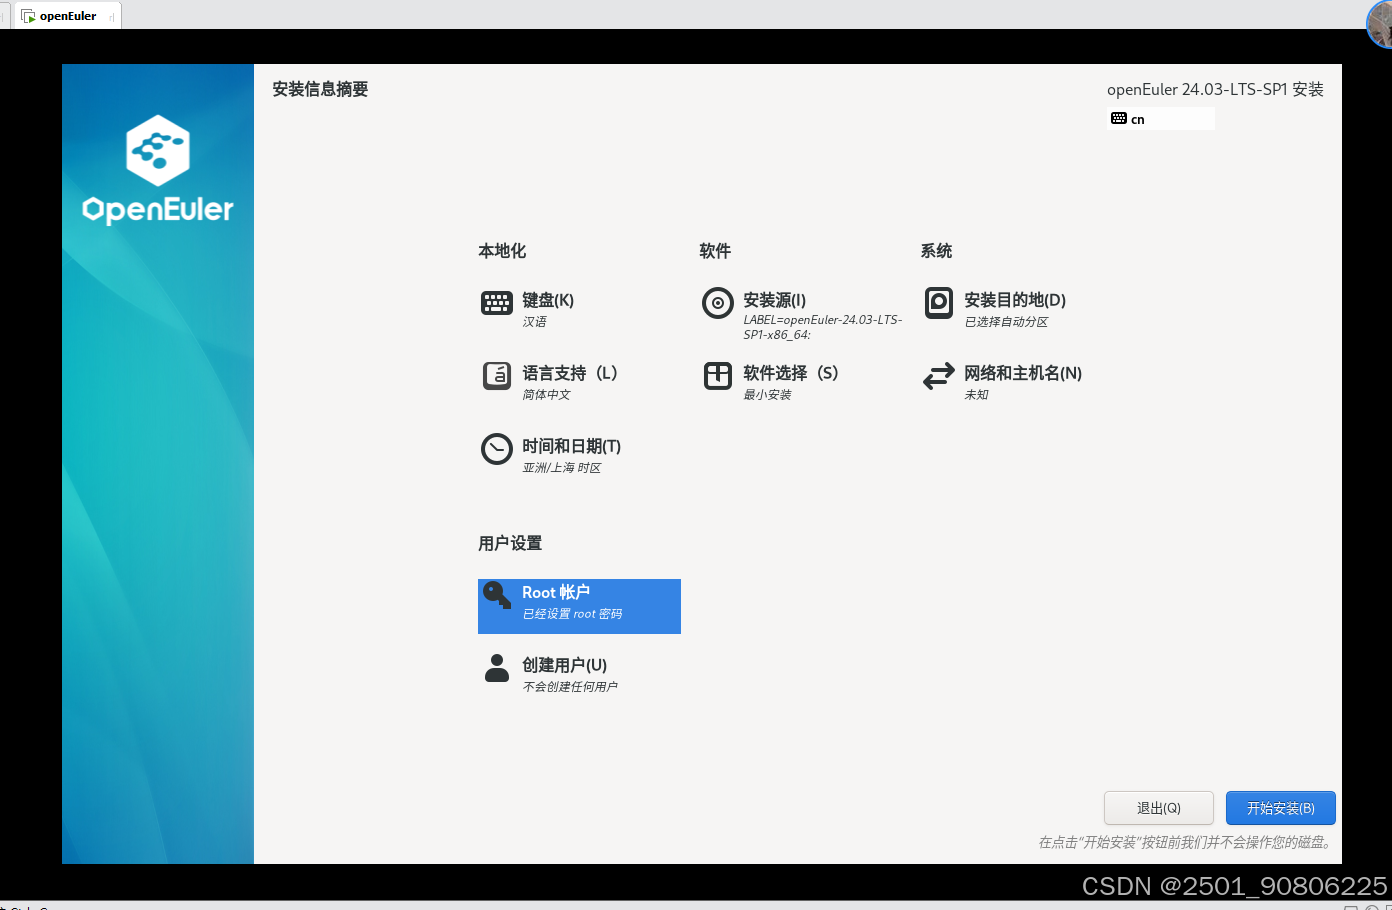This screenshot has width=1392, height=910.
Task: Click the 亚洲/上海 时区 status text
Action: (562, 468)
